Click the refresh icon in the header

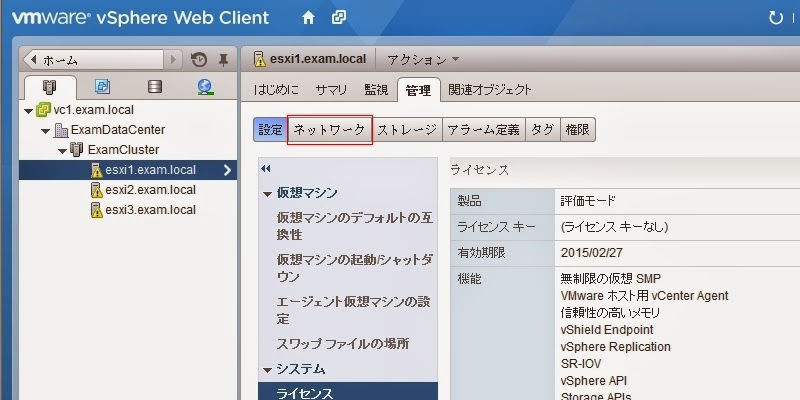[x=776, y=18]
